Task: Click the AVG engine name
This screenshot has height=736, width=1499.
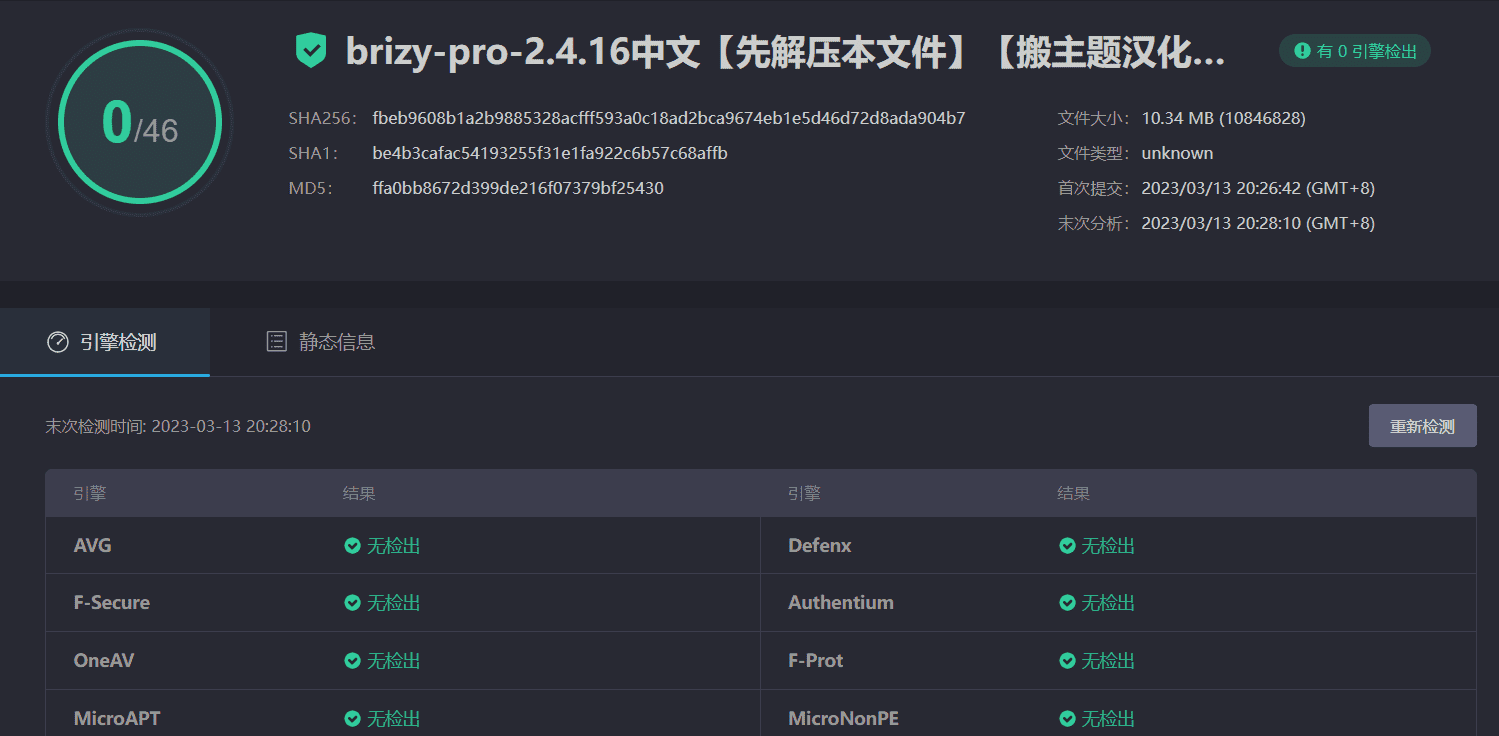Action: (x=92, y=546)
